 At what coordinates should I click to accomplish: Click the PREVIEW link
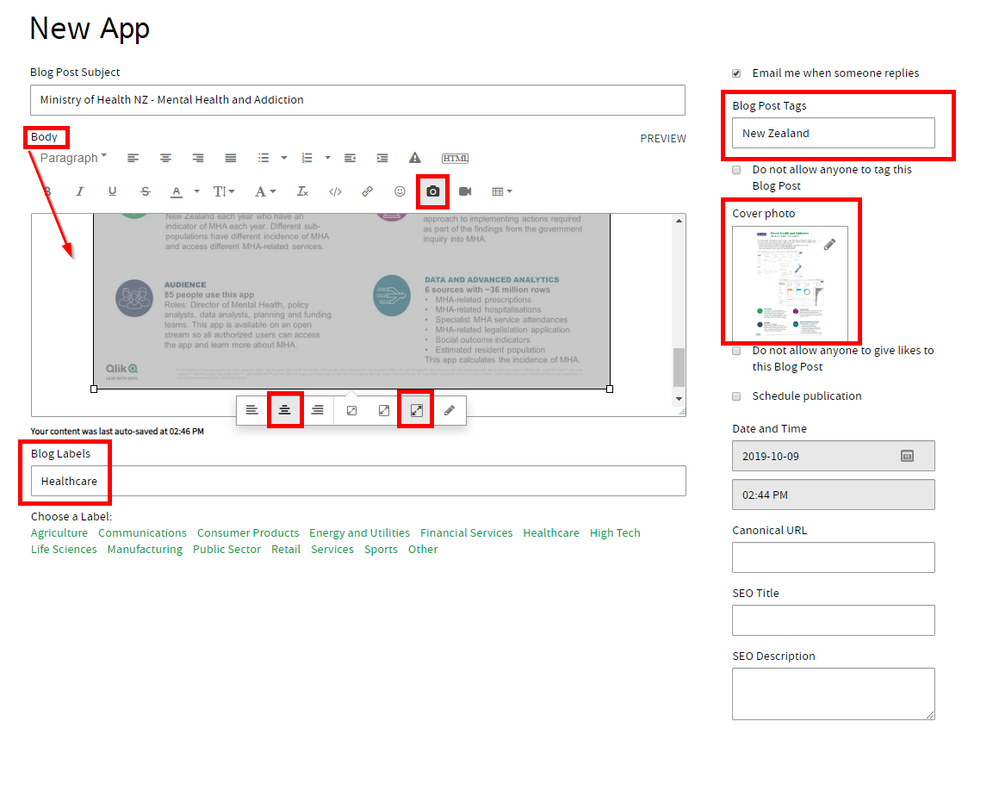663,138
